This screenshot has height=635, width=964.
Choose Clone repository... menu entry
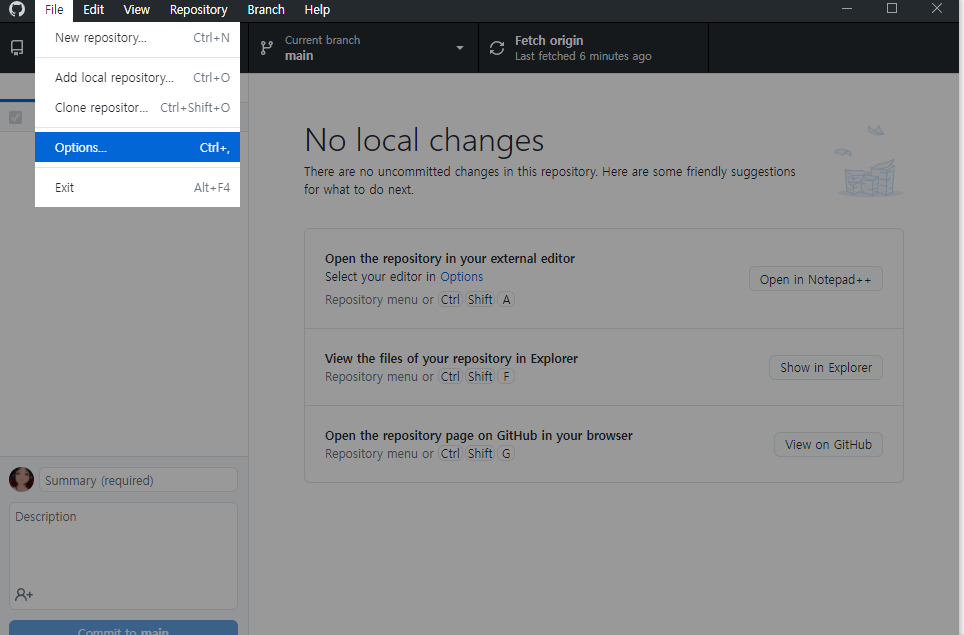(x=137, y=108)
